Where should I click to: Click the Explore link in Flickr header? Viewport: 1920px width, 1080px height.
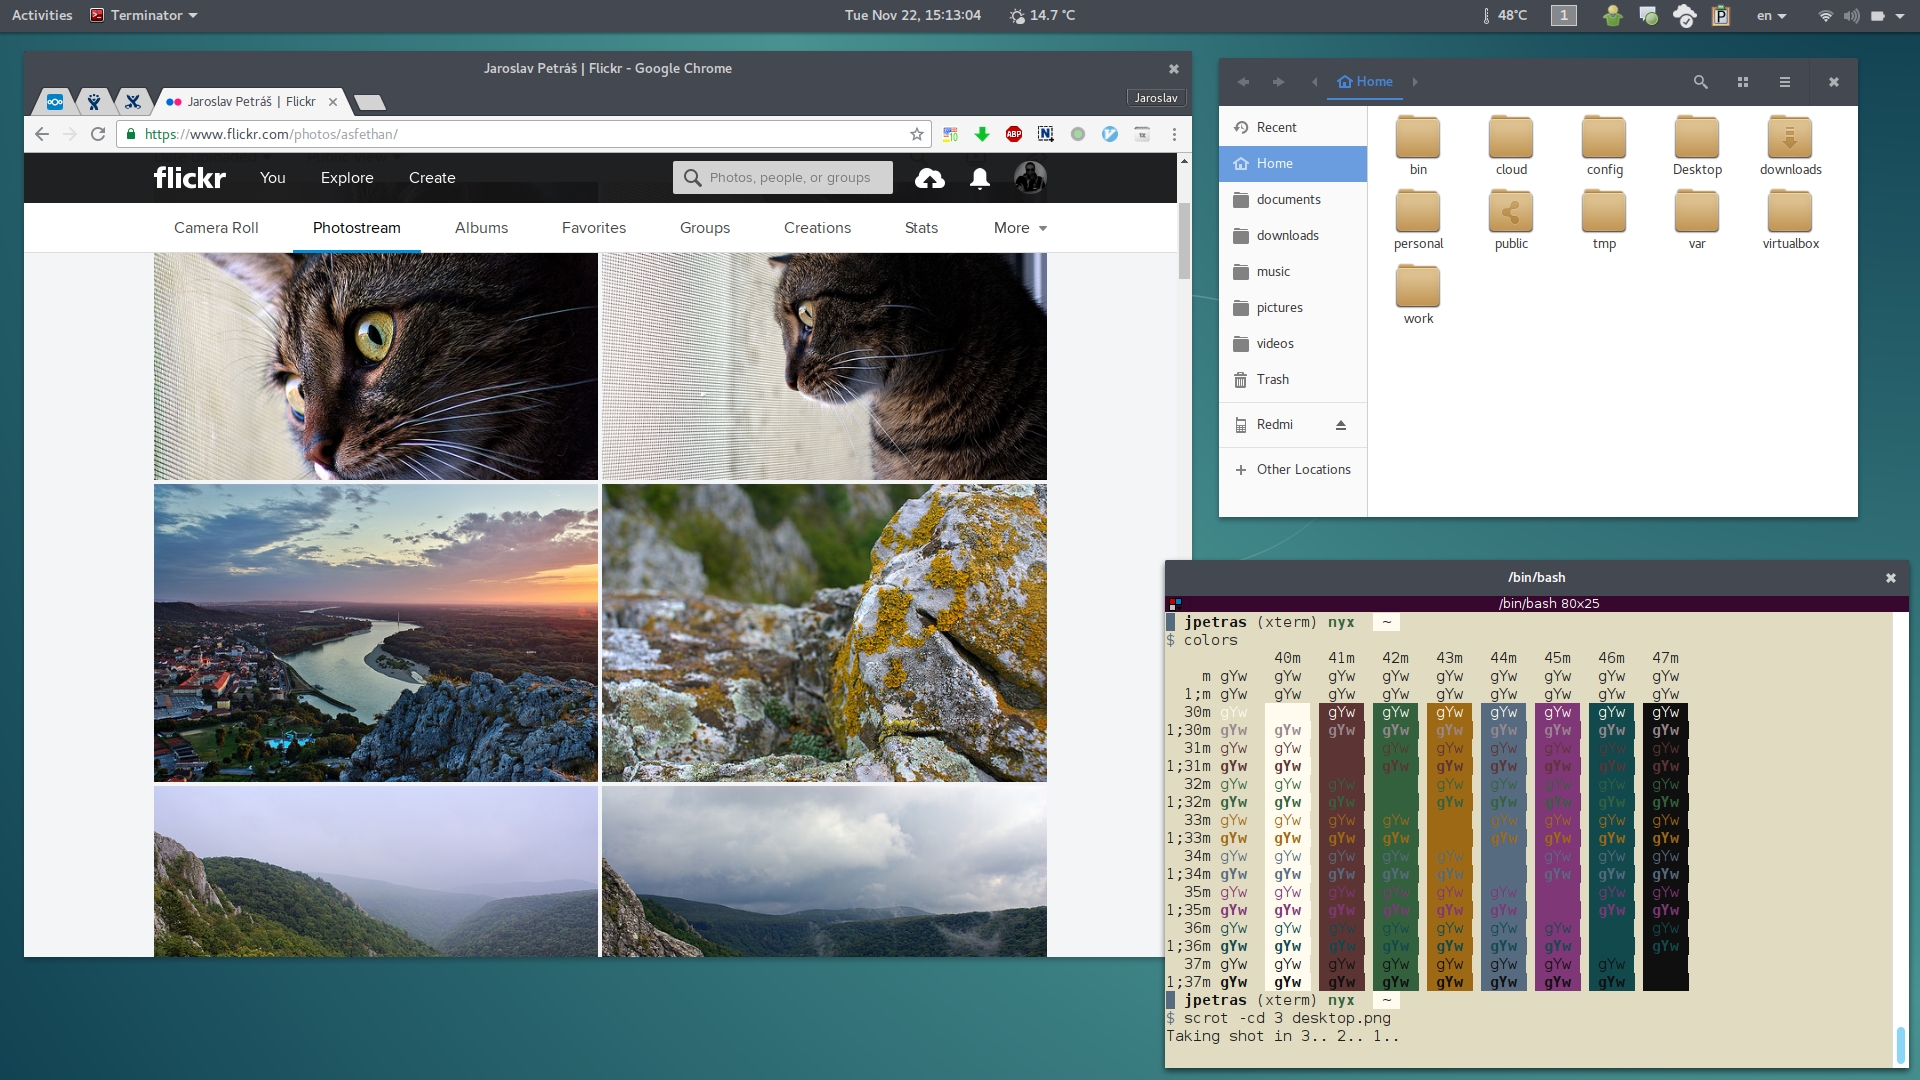[347, 178]
